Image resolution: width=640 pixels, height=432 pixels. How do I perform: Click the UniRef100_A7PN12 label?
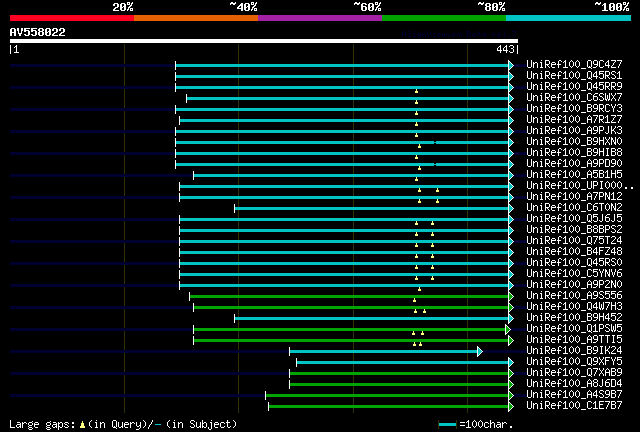[574, 197]
